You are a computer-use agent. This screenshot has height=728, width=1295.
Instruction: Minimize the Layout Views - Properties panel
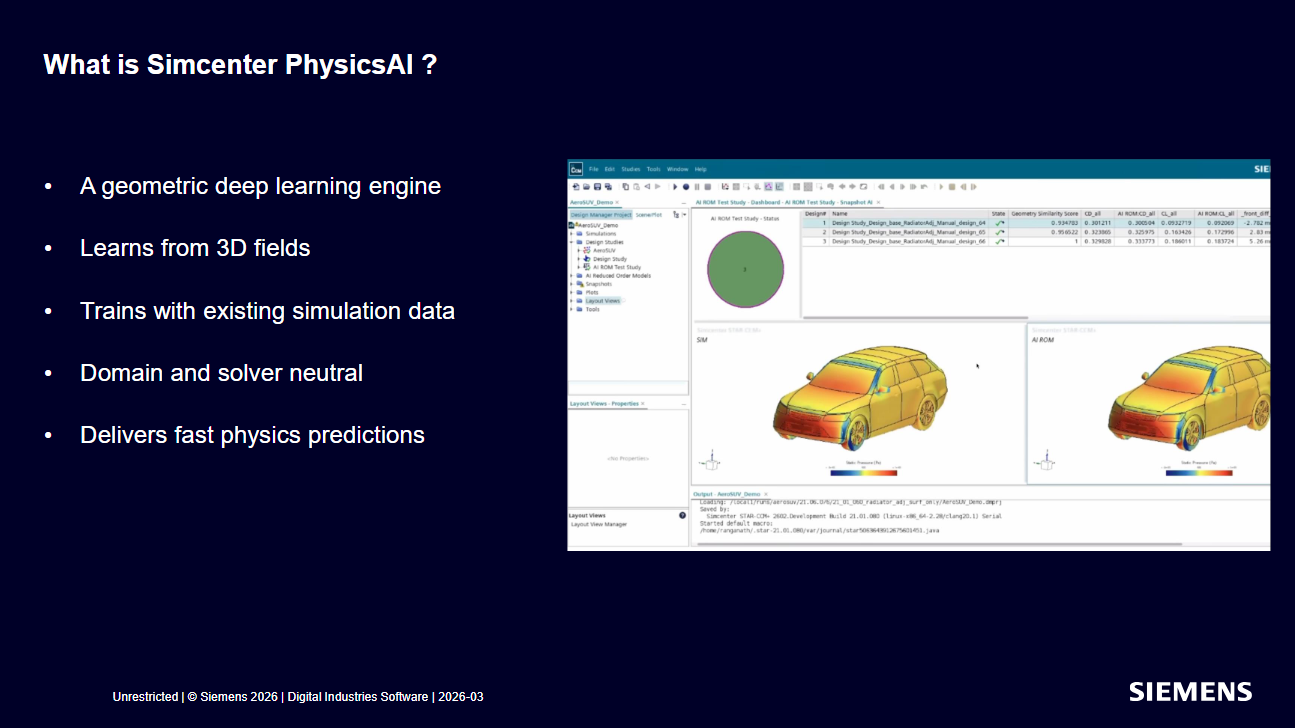[683, 403]
